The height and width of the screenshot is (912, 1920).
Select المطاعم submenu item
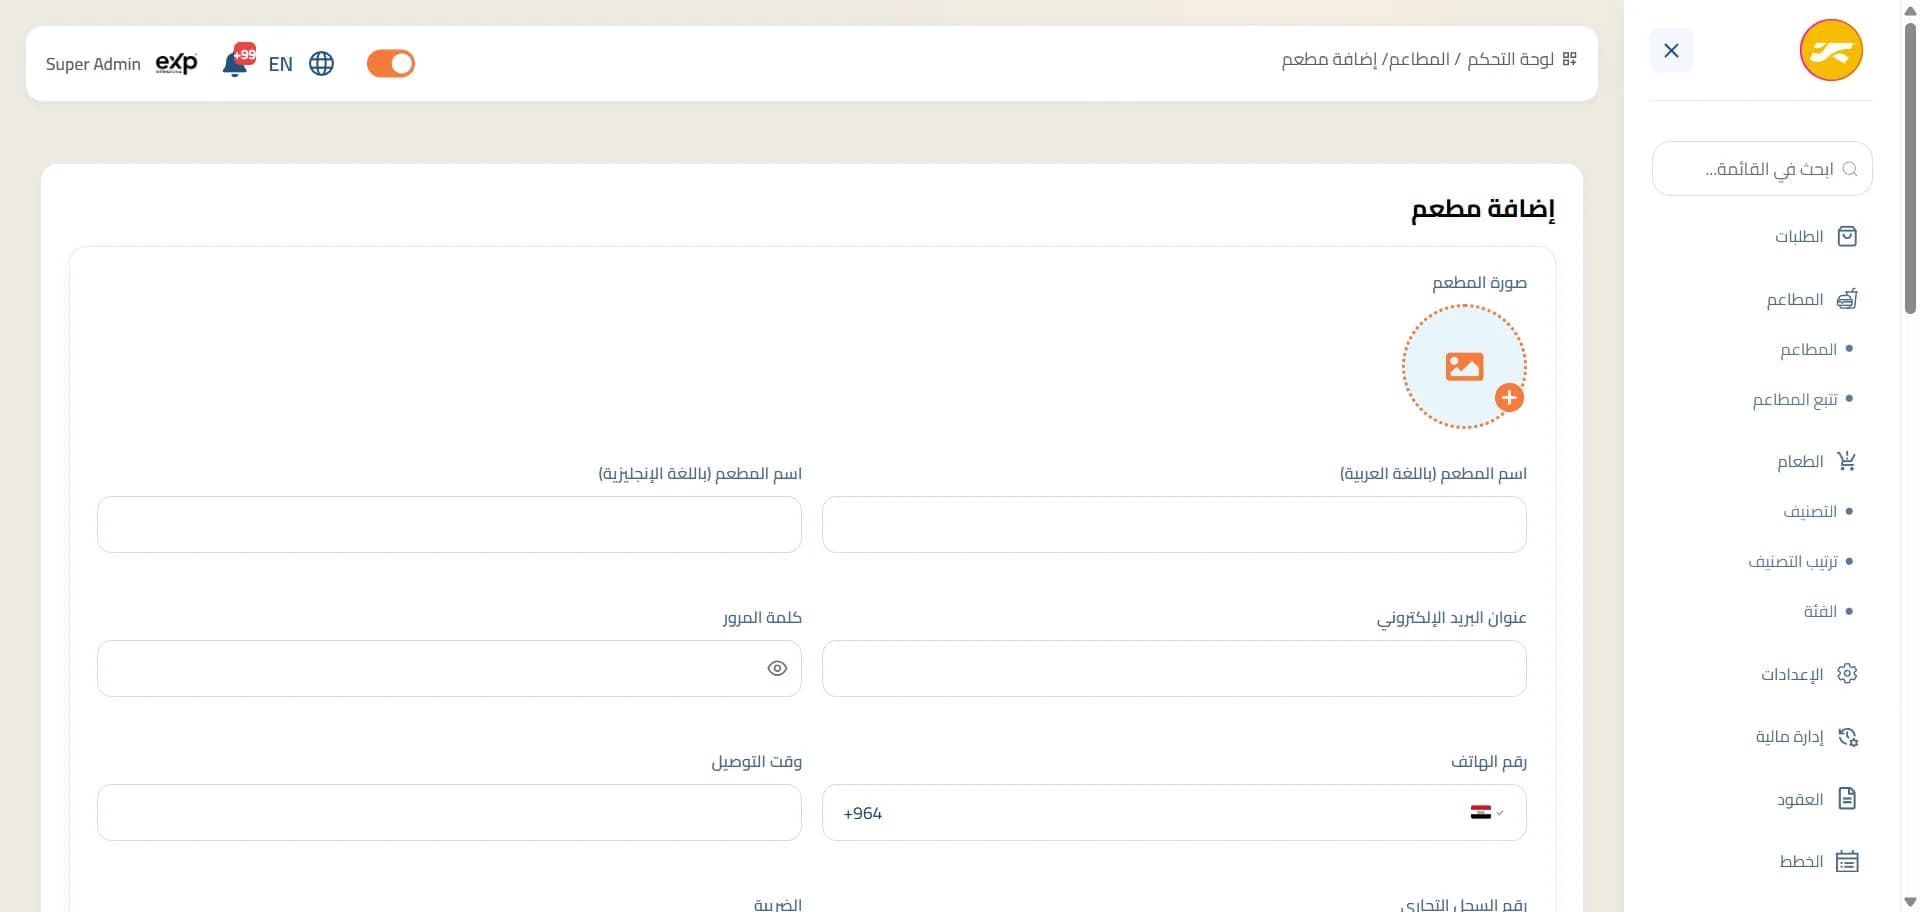click(1808, 349)
